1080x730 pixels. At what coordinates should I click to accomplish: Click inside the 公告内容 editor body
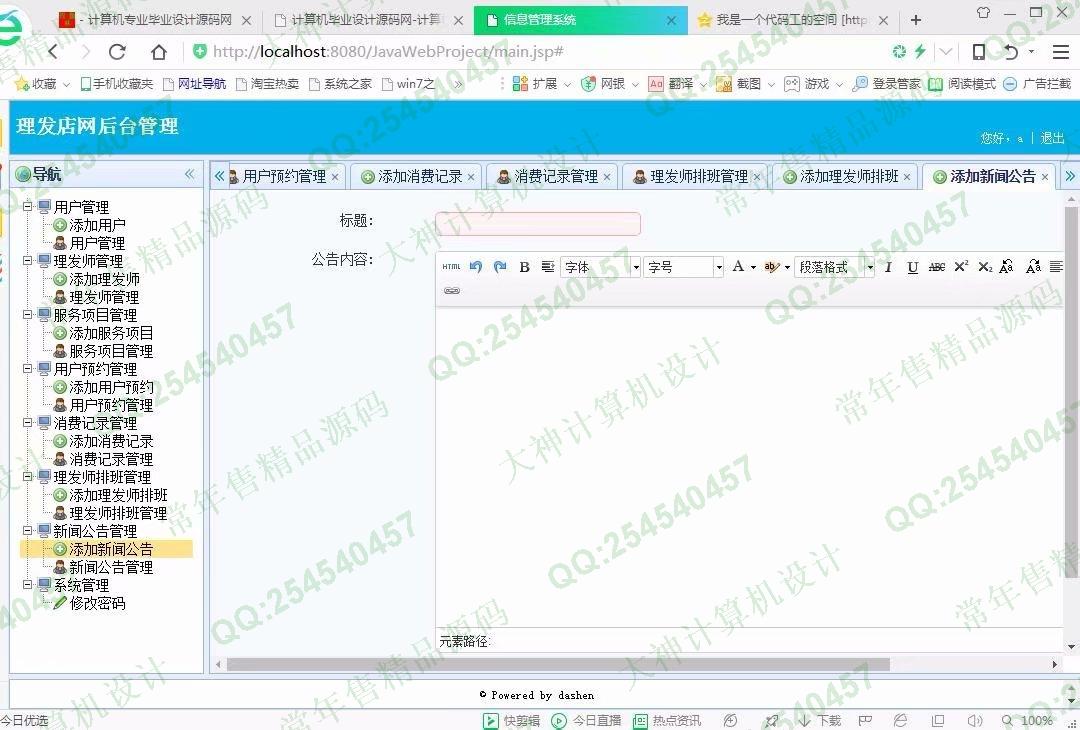[x=749, y=466]
